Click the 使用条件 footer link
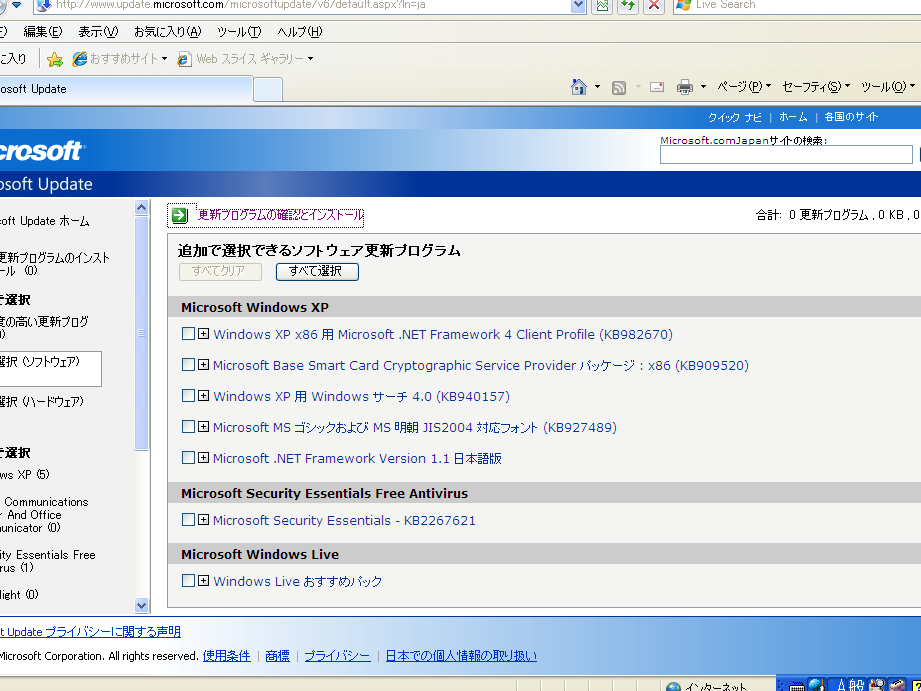Image resolution: width=921 pixels, height=691 pixels. [x=227, y=656]
